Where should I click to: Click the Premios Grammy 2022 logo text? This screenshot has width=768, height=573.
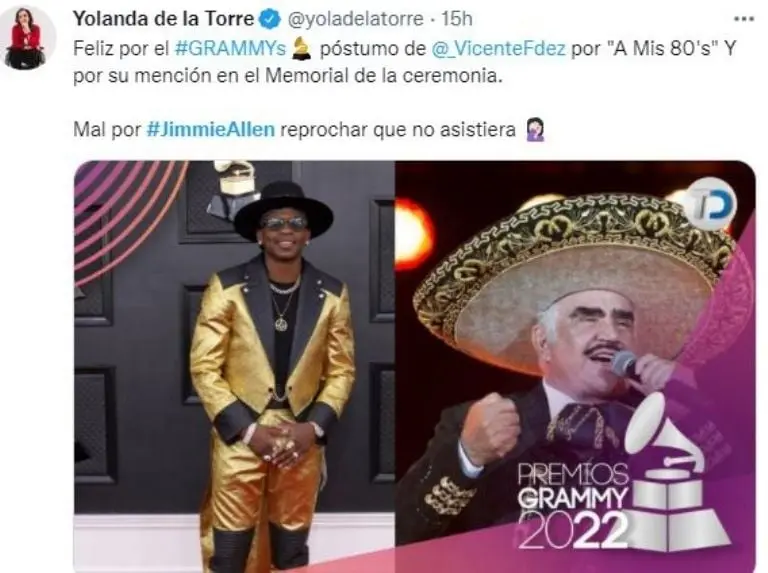[x=573, y=505]
